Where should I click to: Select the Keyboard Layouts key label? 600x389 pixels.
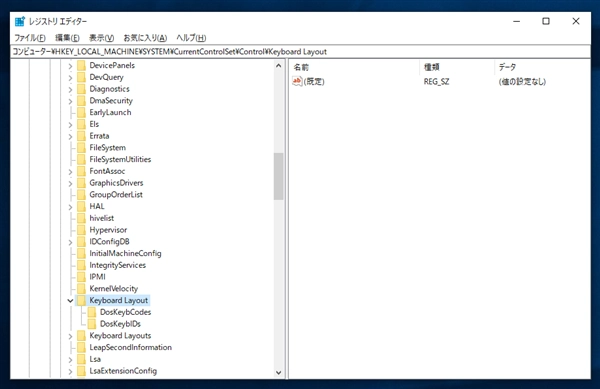click(120, 336)
